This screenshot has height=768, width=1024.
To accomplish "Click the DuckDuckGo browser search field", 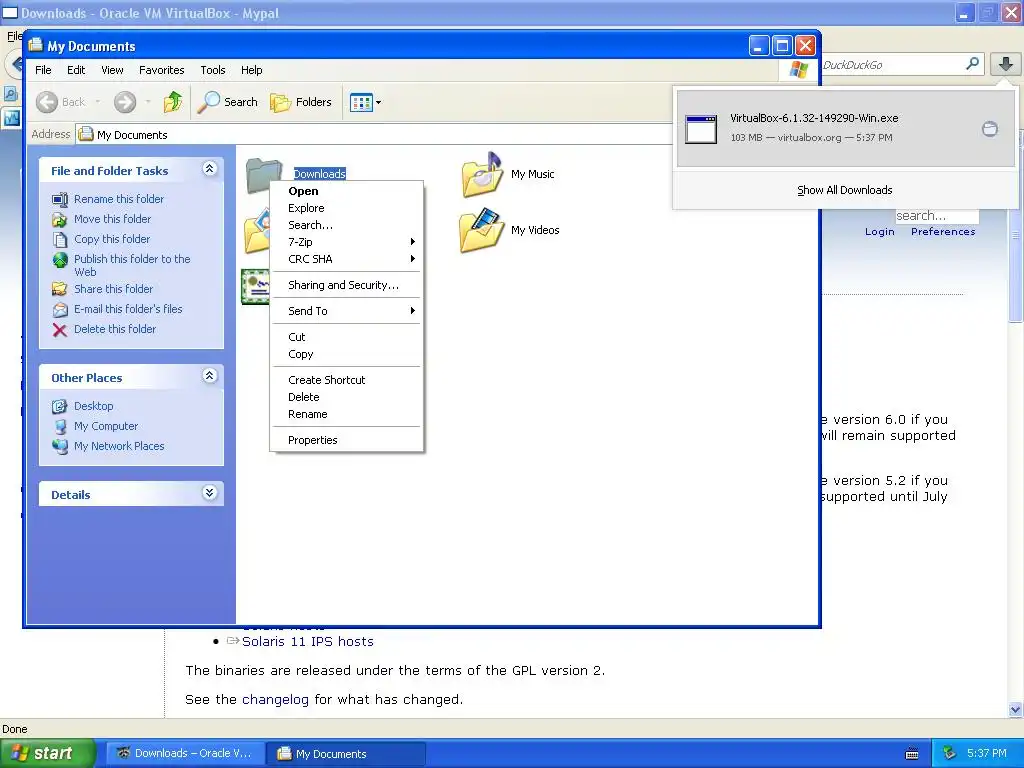I will click(891, 65).
